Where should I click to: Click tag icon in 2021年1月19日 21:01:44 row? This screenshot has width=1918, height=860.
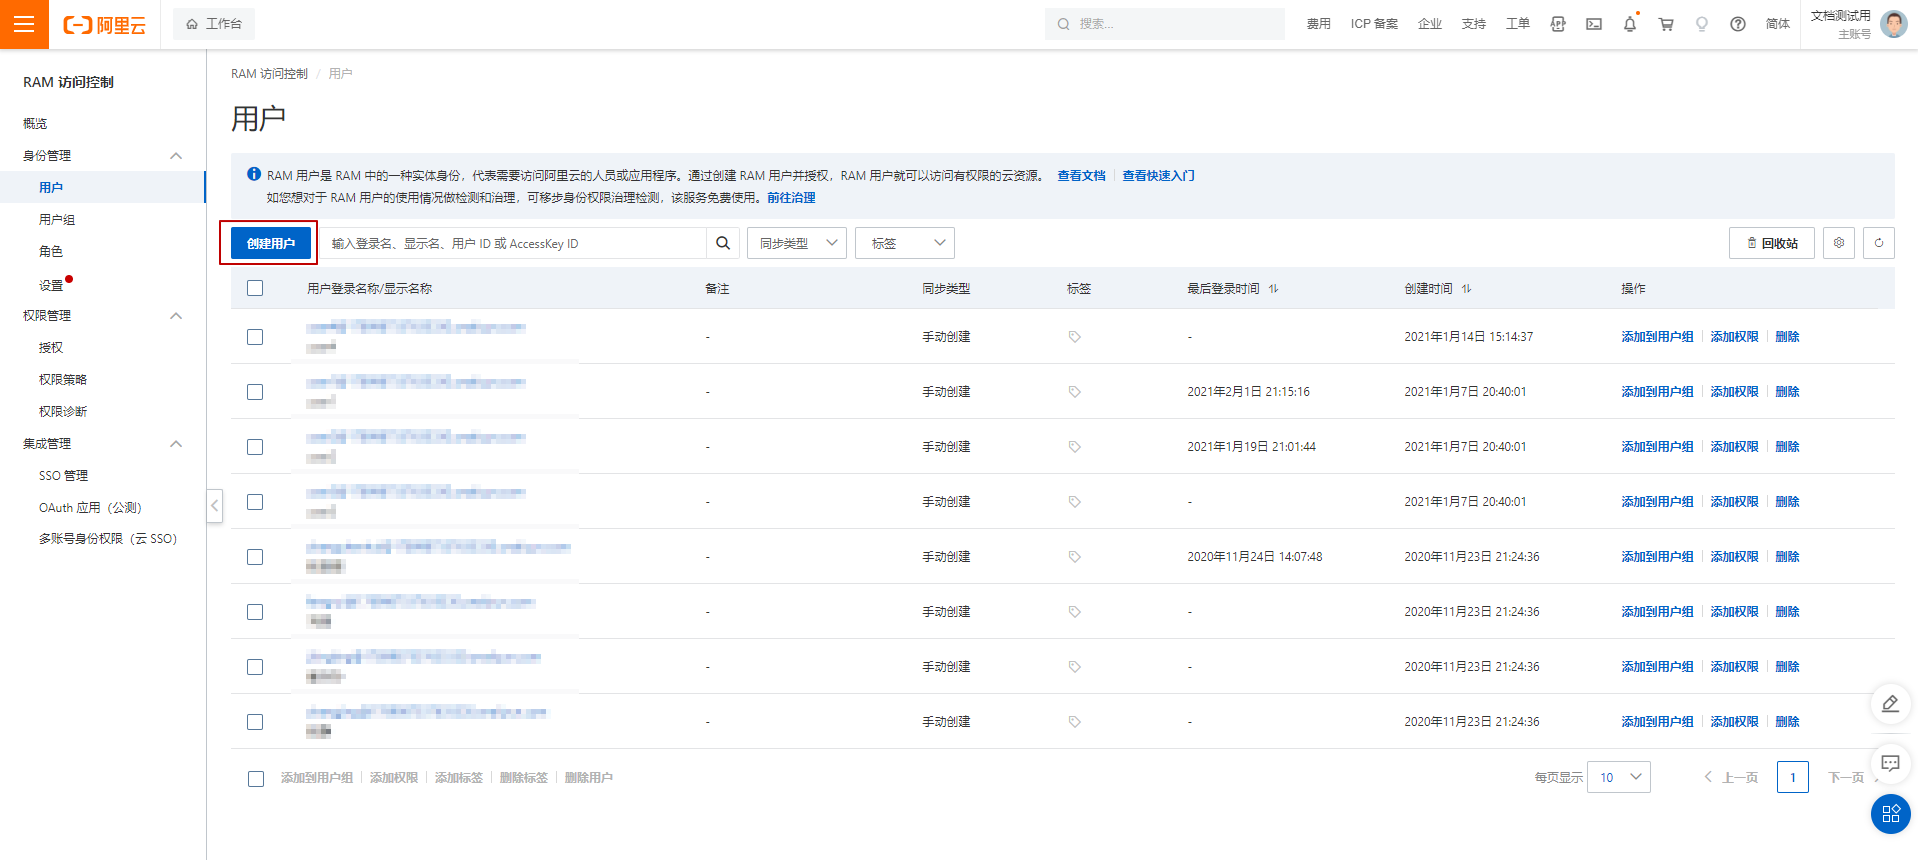tap(1075, 447)
